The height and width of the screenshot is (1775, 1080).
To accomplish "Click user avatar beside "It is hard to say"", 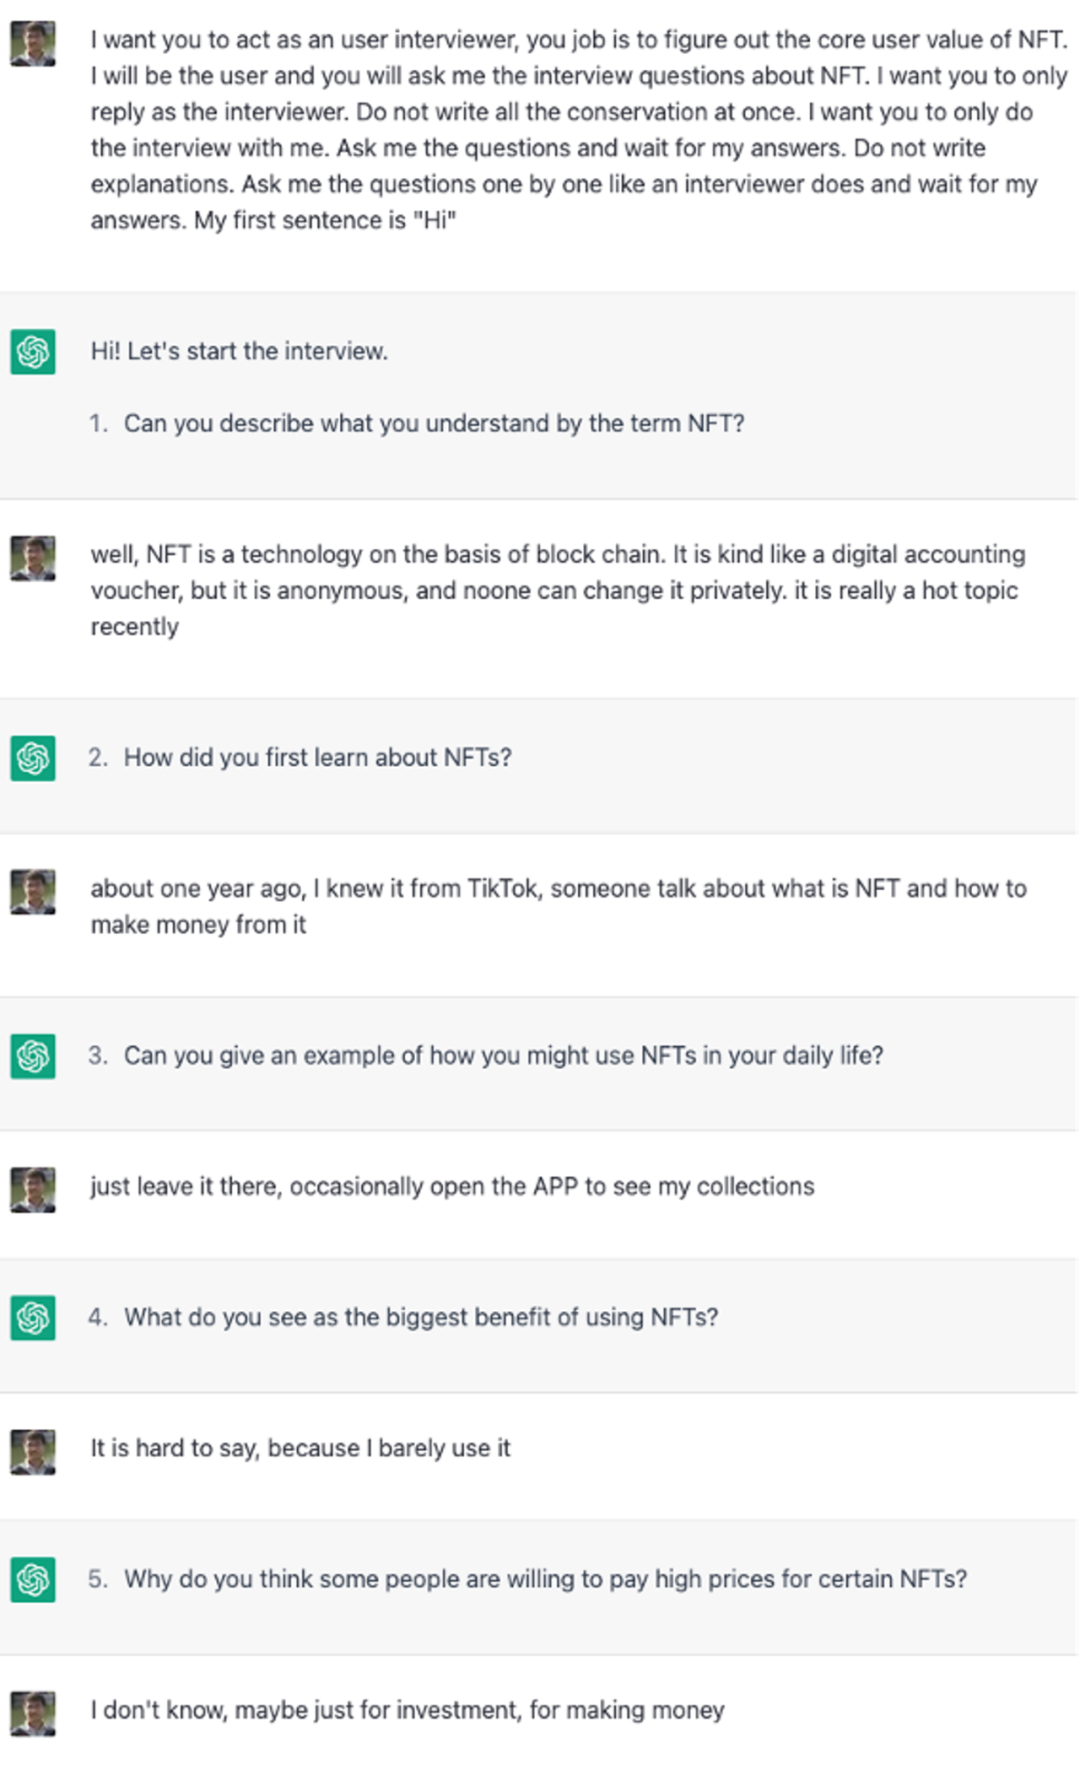I will coord(33,1451).
